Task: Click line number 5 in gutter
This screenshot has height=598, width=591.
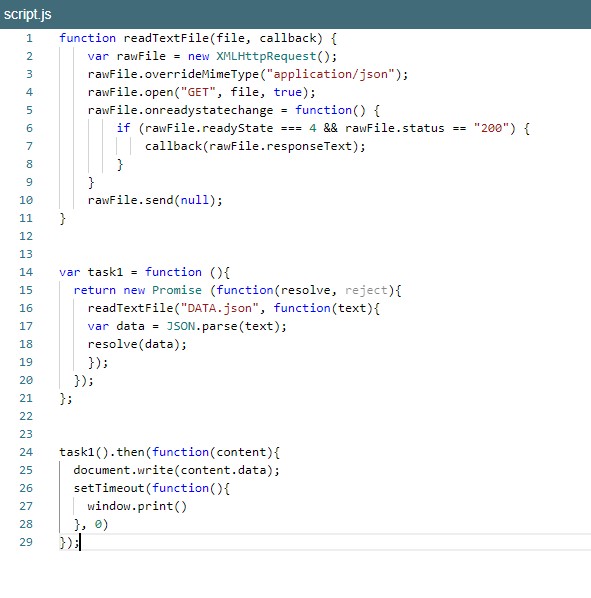Action: click(x=29, y=110)
